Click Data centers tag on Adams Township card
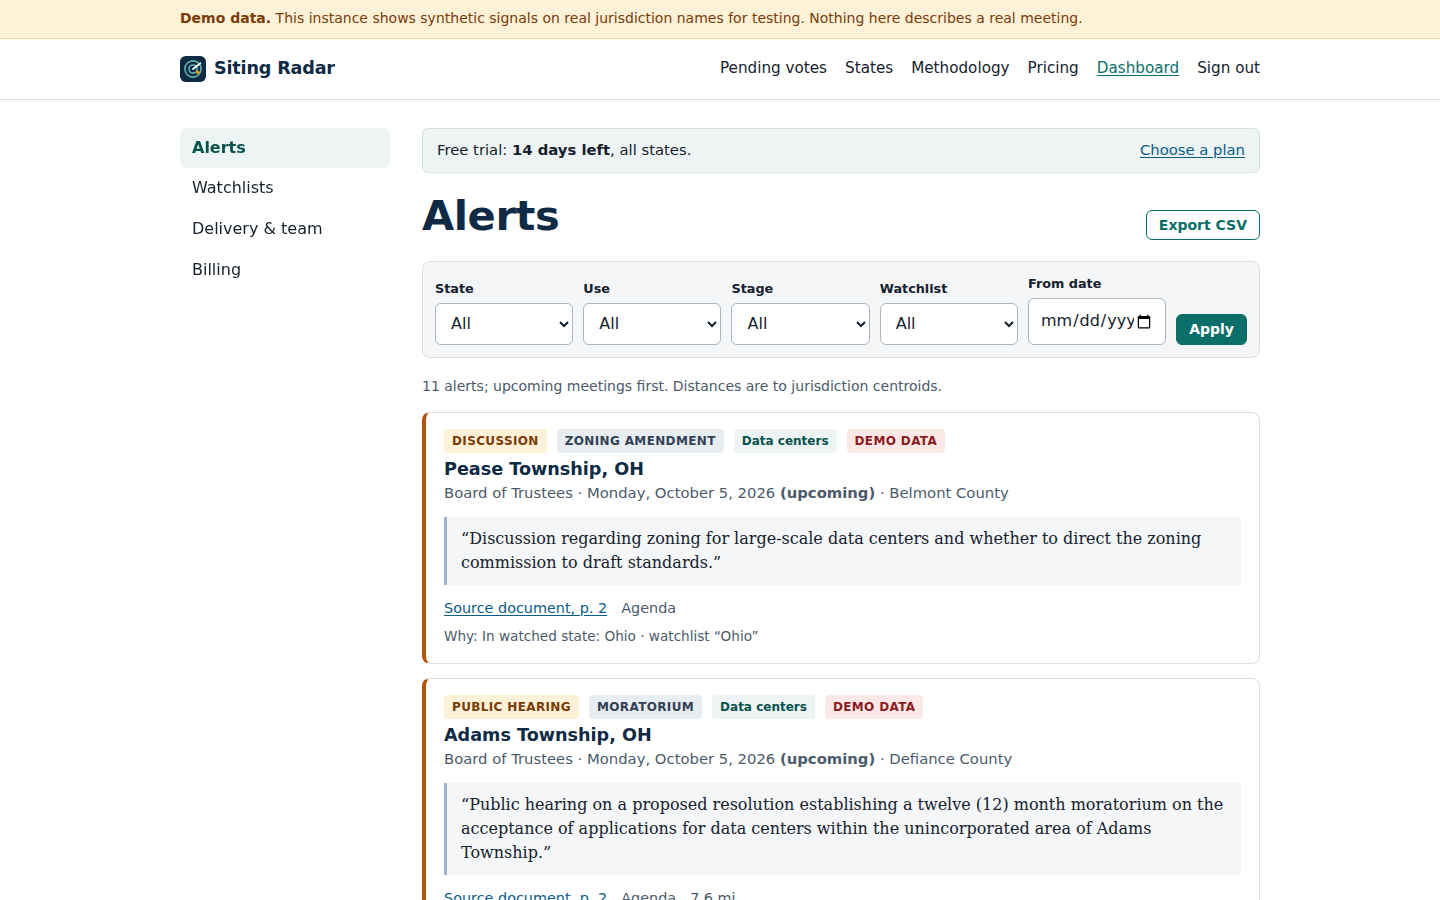1440x900 pixels. (x=763, y=707)
